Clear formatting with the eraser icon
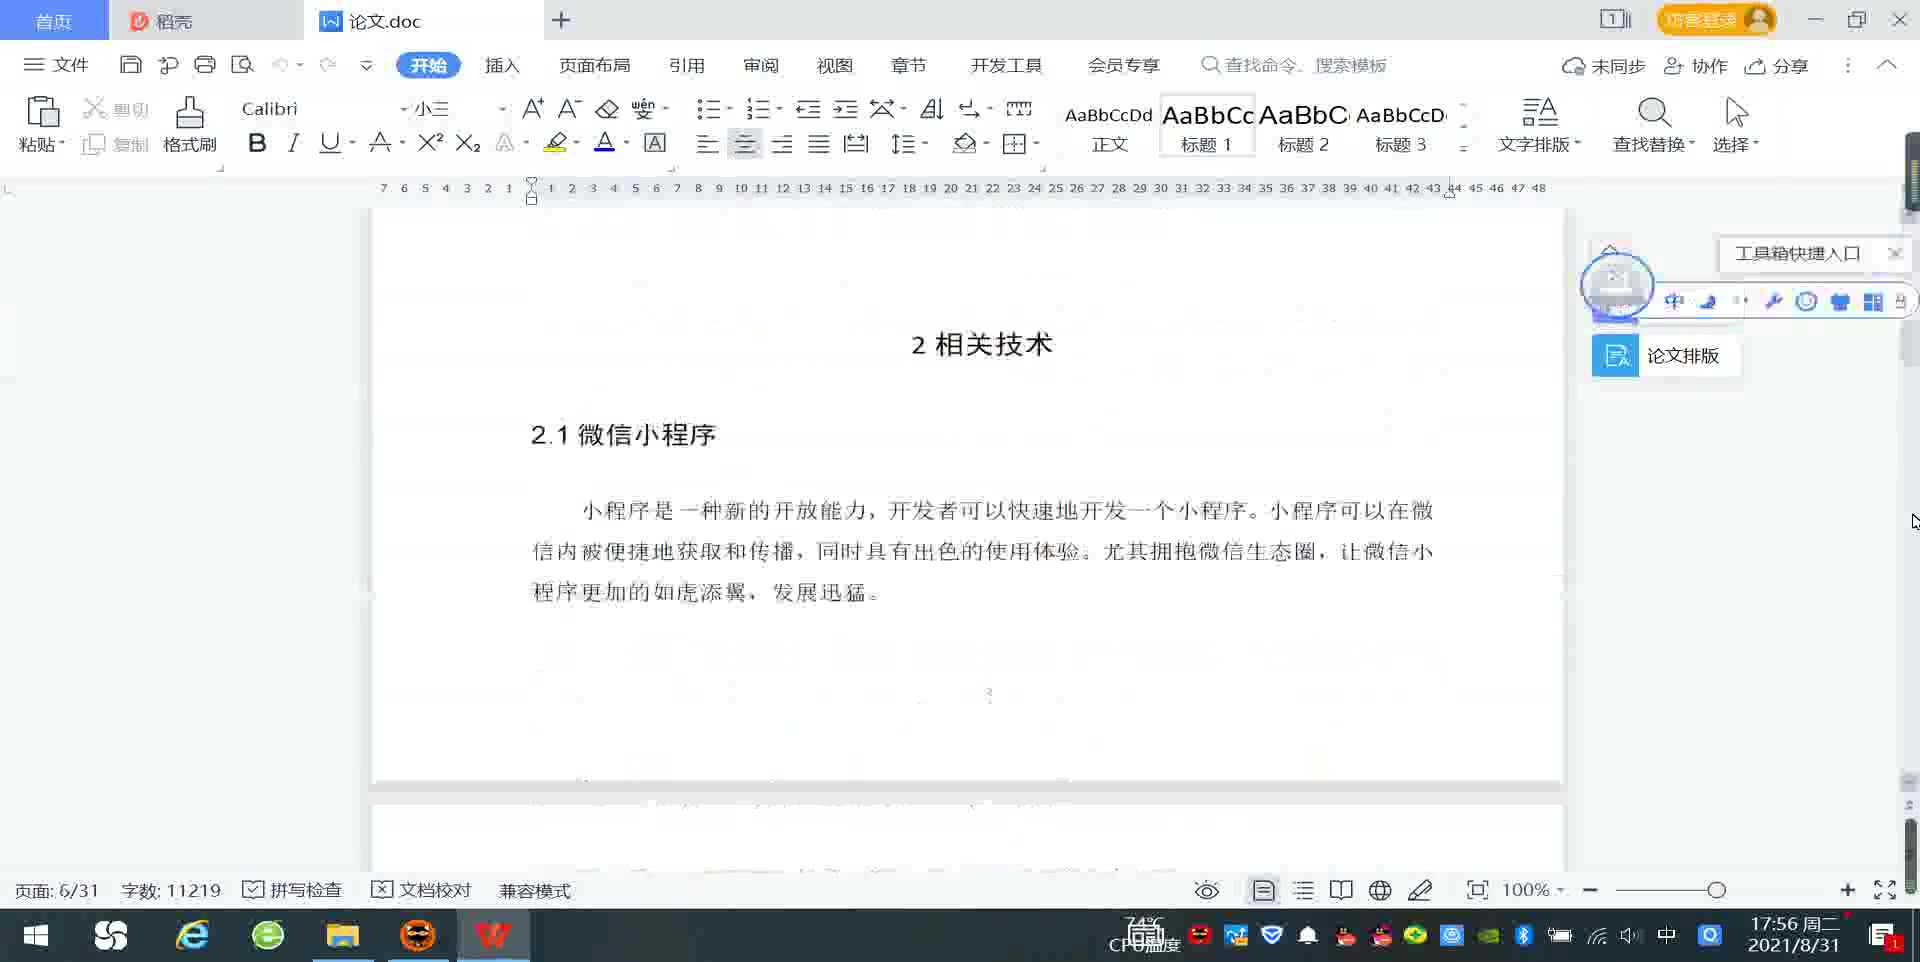This screenshot has width=1920, height=962. (606, 108)
